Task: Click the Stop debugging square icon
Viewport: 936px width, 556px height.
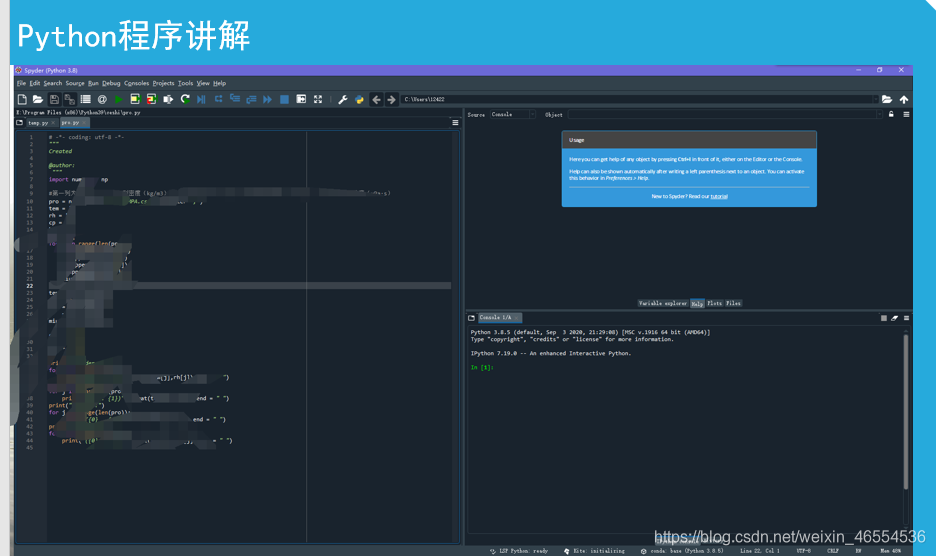Action: (x=285, y=100)
